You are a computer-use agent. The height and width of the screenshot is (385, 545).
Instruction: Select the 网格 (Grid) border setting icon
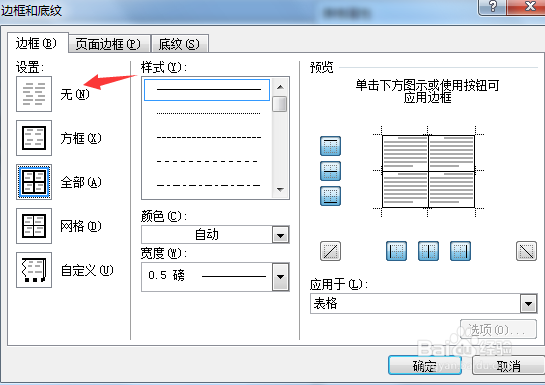[34, 226]
